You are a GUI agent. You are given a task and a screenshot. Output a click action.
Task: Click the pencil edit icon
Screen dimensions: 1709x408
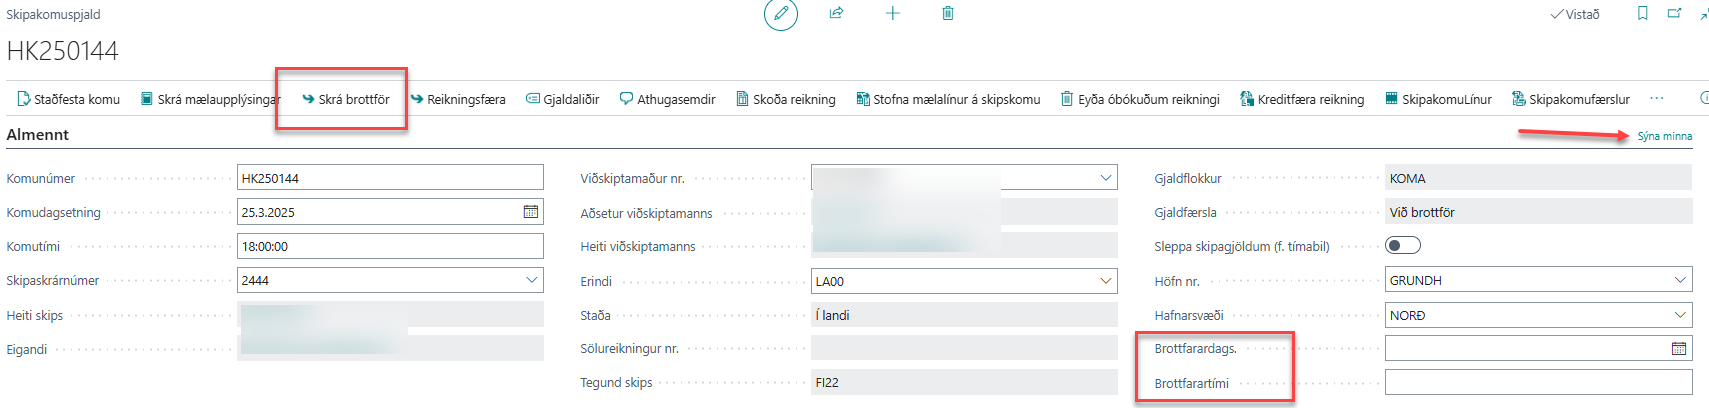781,14
